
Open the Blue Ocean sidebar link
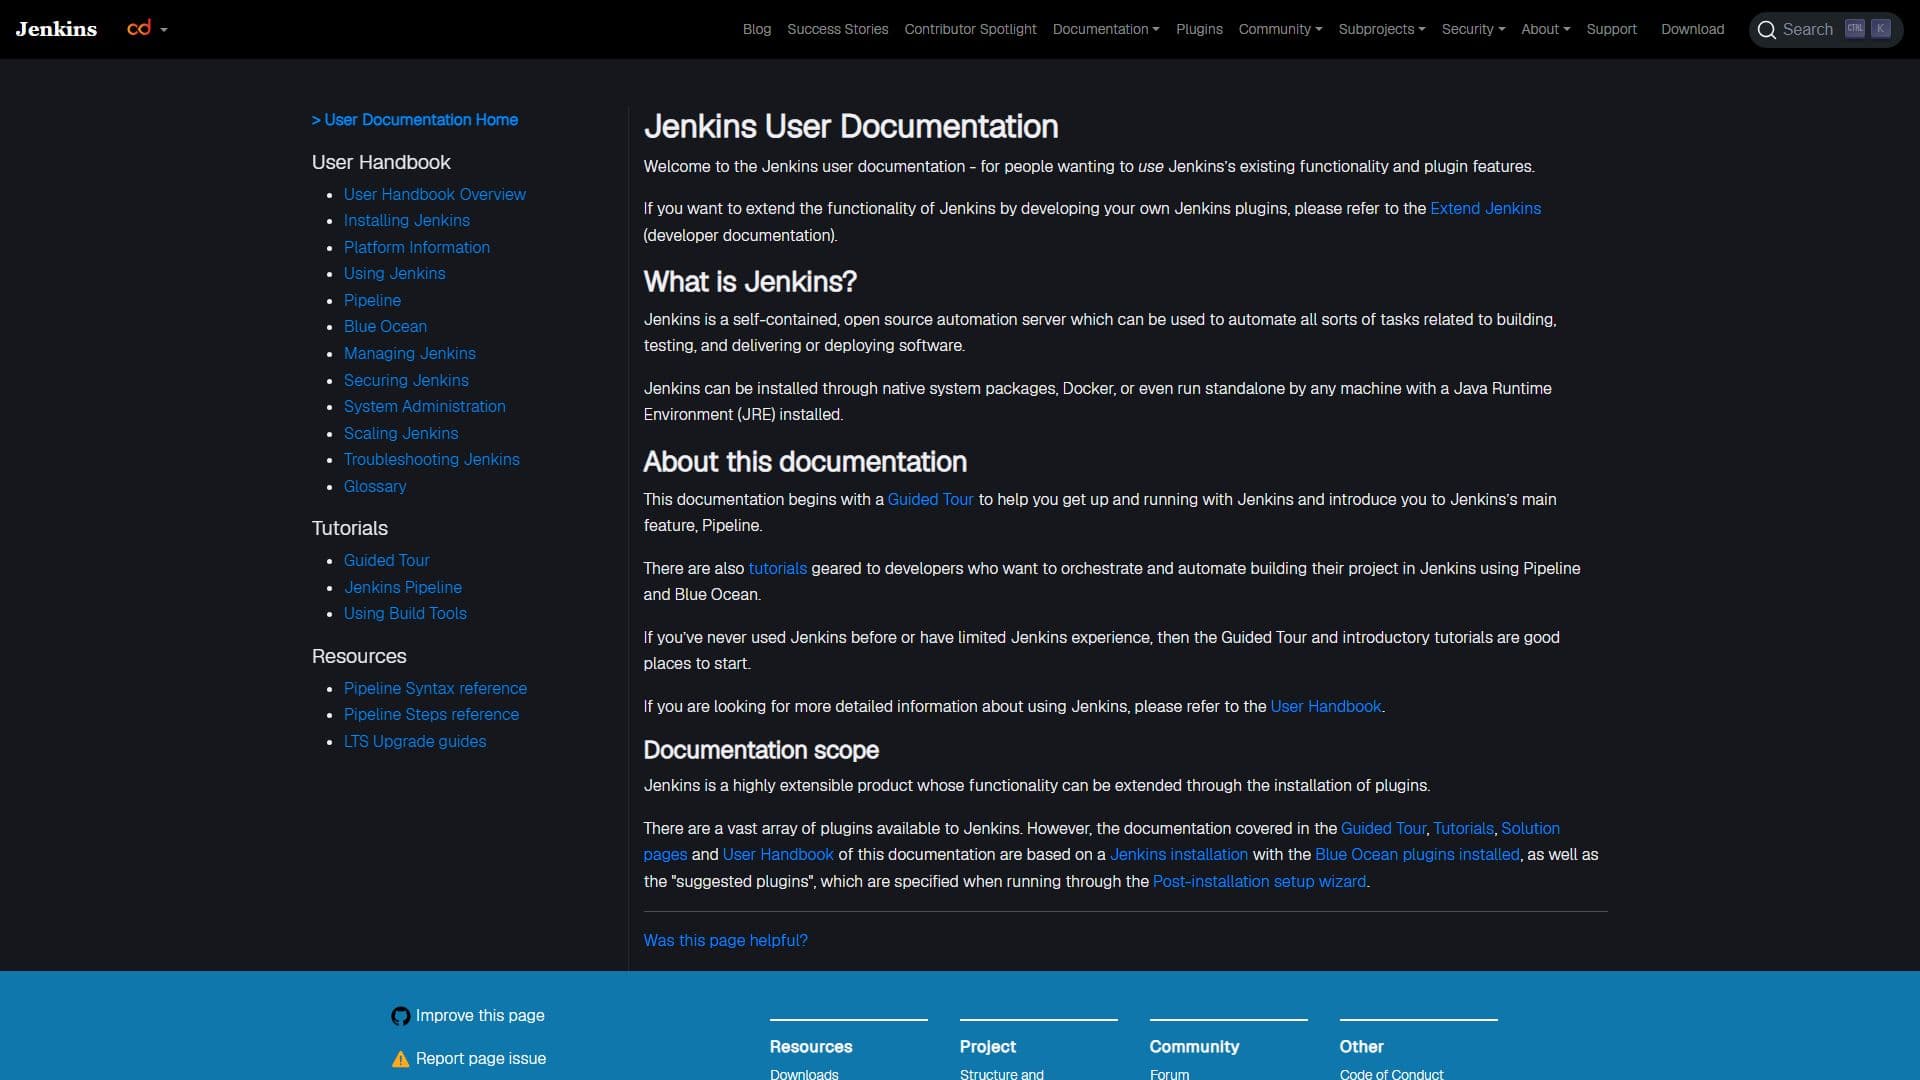click(x=385, y=326)
